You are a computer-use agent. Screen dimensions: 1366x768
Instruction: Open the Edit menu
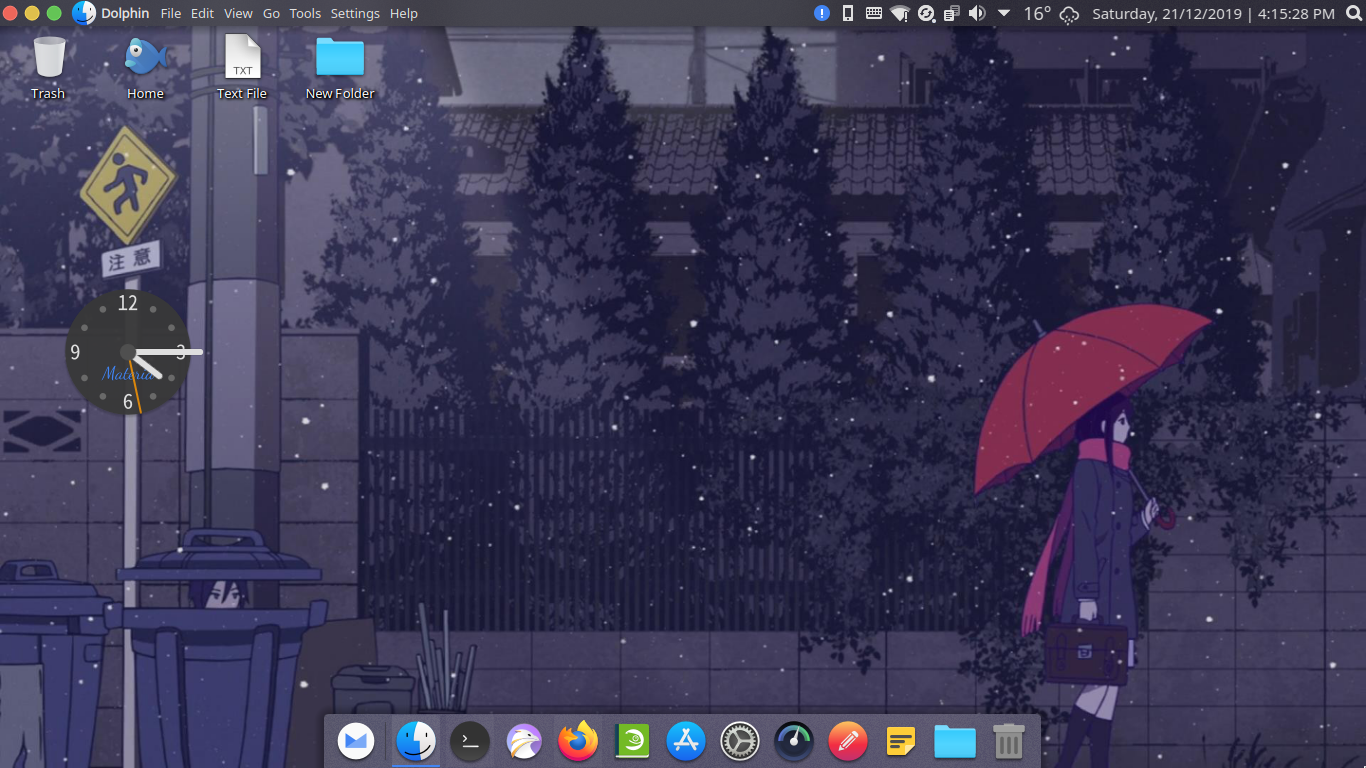click(x=202, y=13)
